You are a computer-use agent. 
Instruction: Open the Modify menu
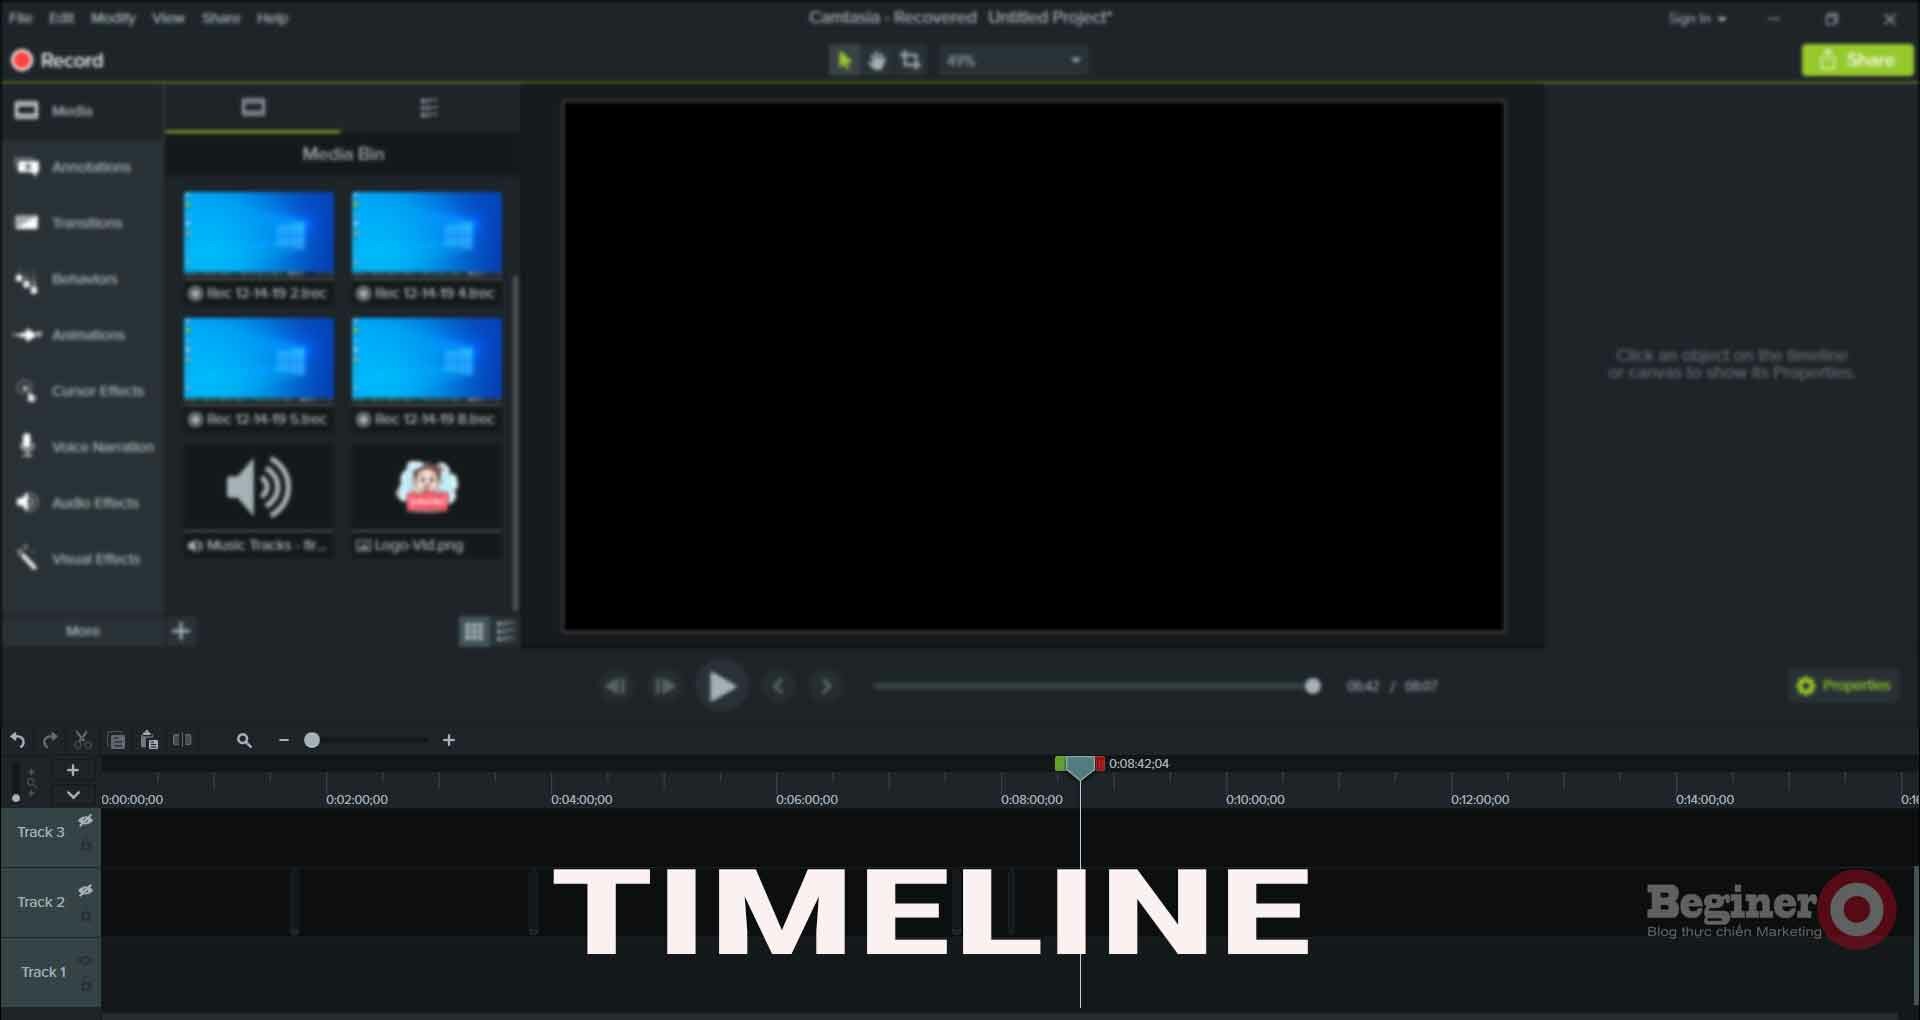113,17
